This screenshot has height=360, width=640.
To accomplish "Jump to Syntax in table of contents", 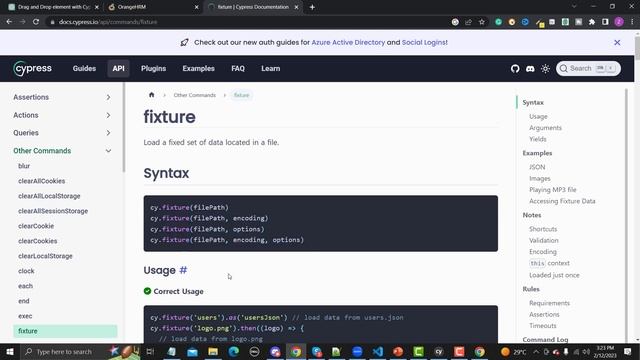I will [x=533, y=102].
